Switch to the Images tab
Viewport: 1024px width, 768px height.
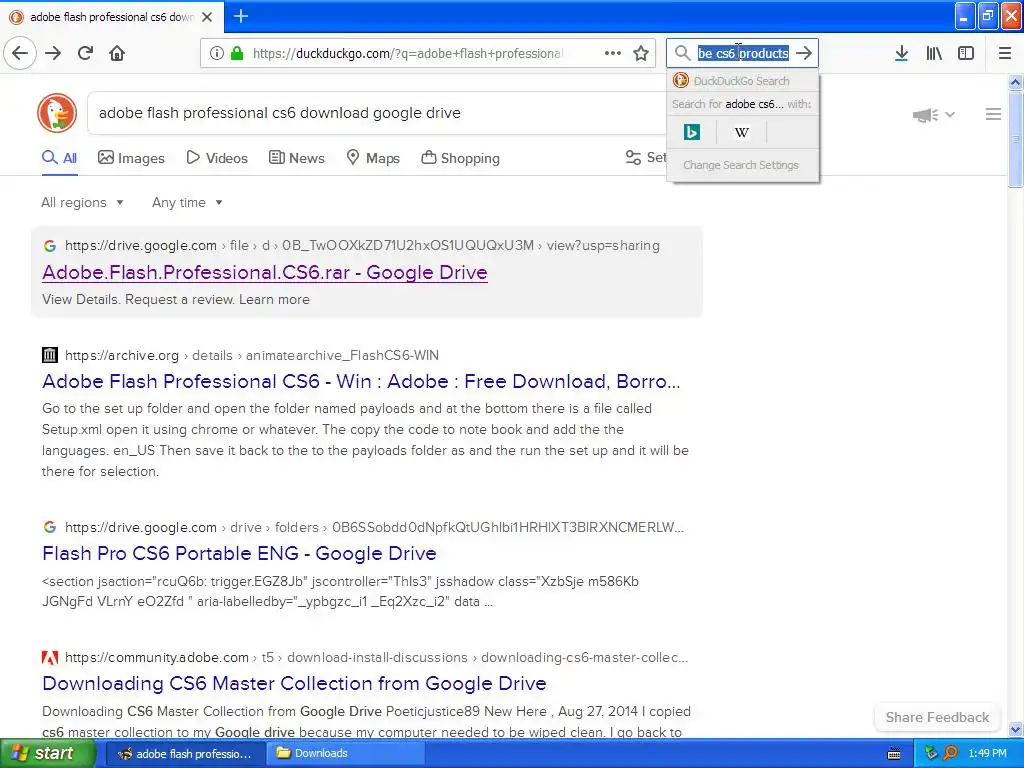pos(131,158)
